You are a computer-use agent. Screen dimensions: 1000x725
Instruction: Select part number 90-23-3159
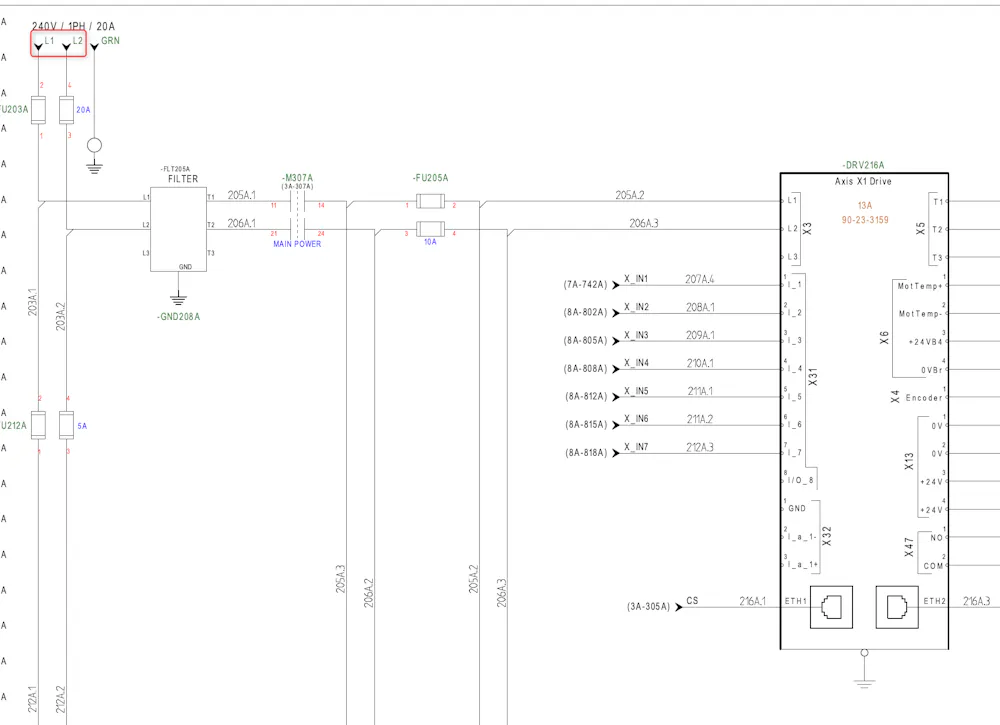point(865,219)
